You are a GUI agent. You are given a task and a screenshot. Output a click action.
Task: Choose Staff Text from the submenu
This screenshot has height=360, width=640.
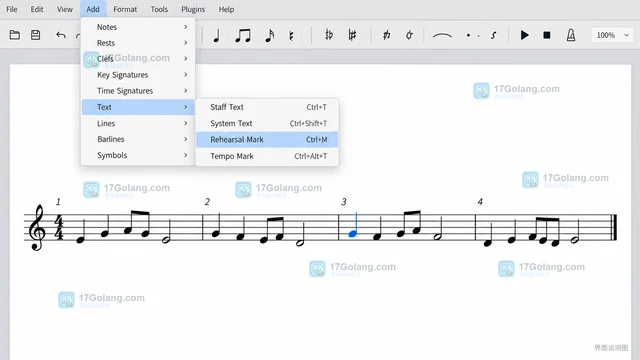click(267, 107)
